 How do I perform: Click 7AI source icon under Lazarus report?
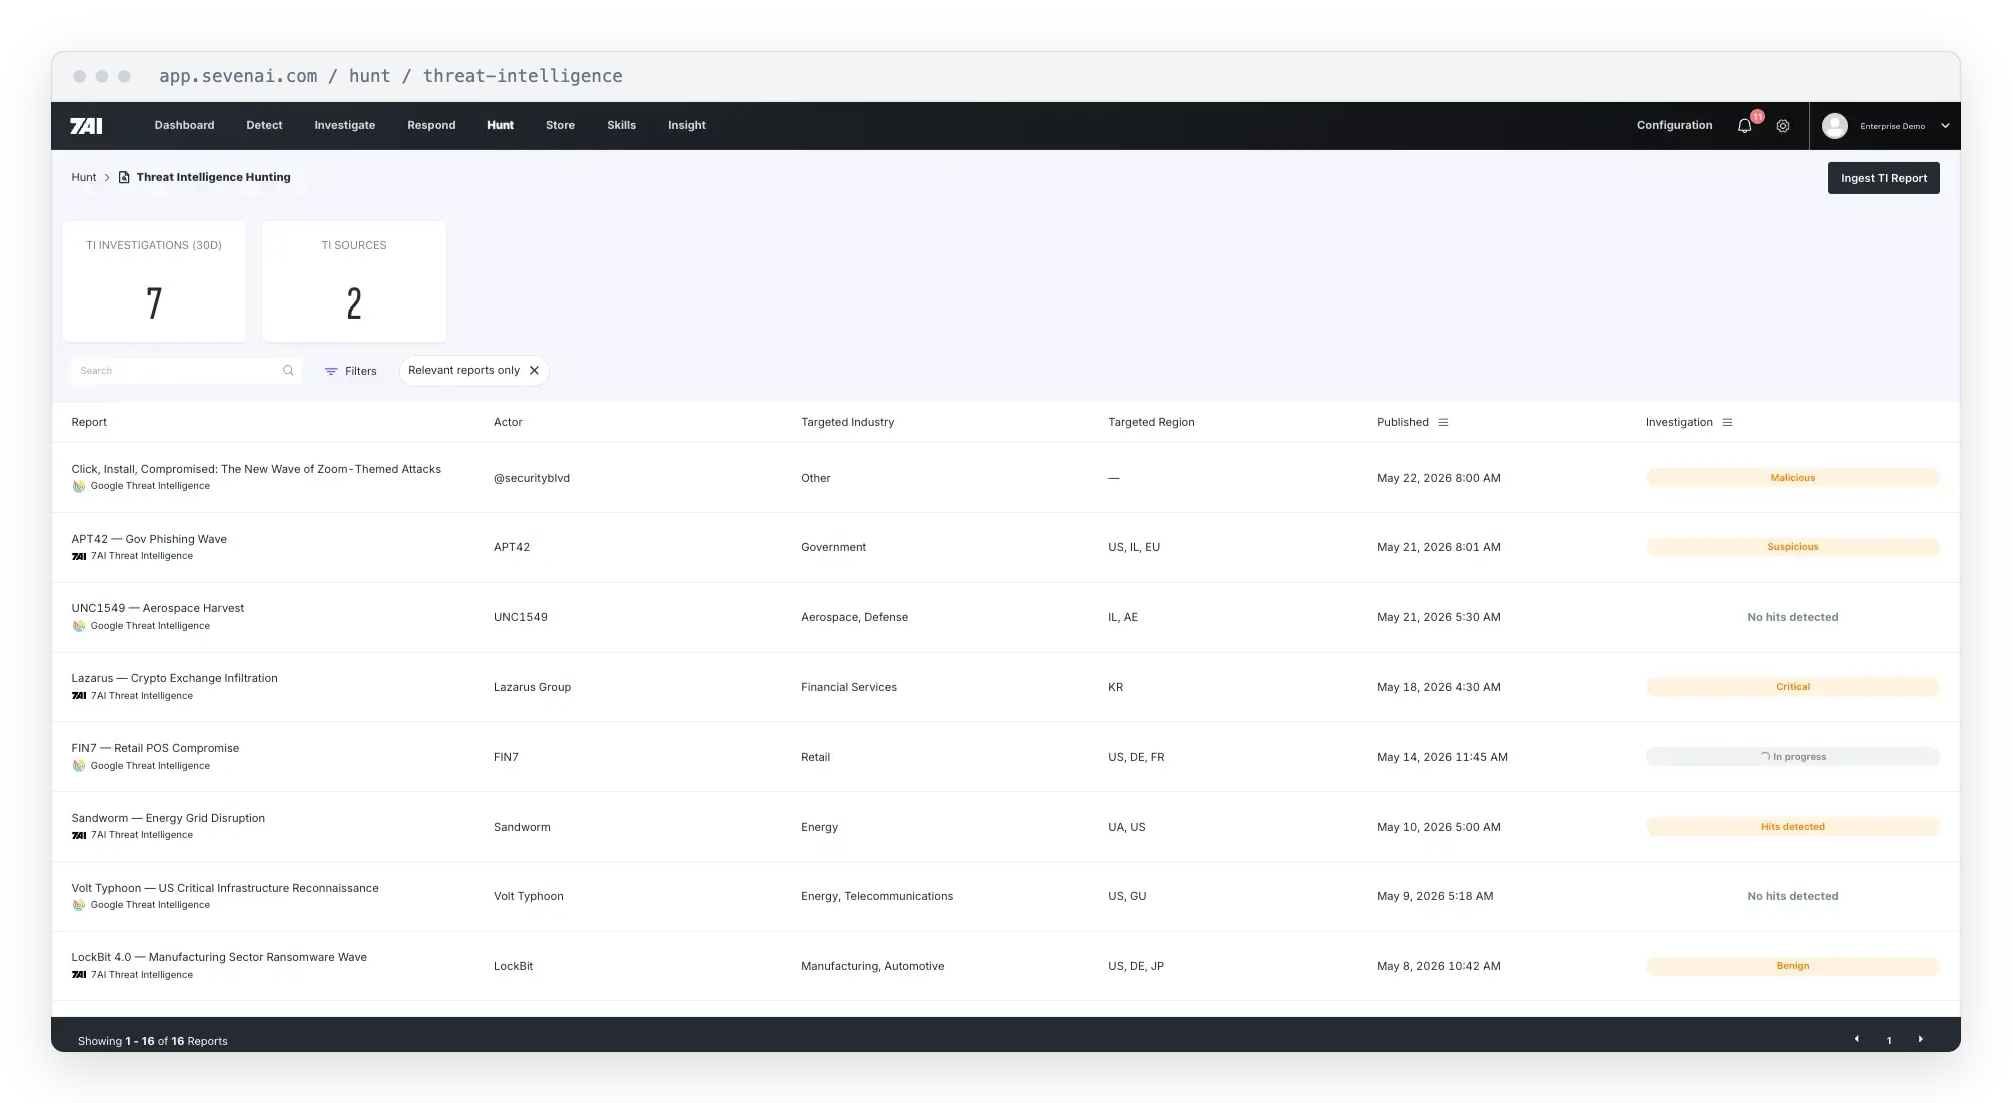tap(78, 696)
